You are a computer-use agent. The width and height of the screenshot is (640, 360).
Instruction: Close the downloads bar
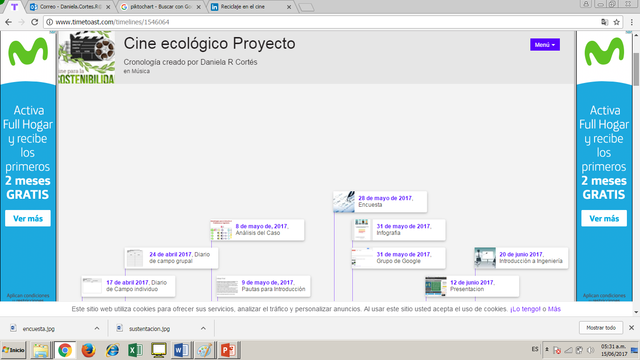tap(631, 328)
